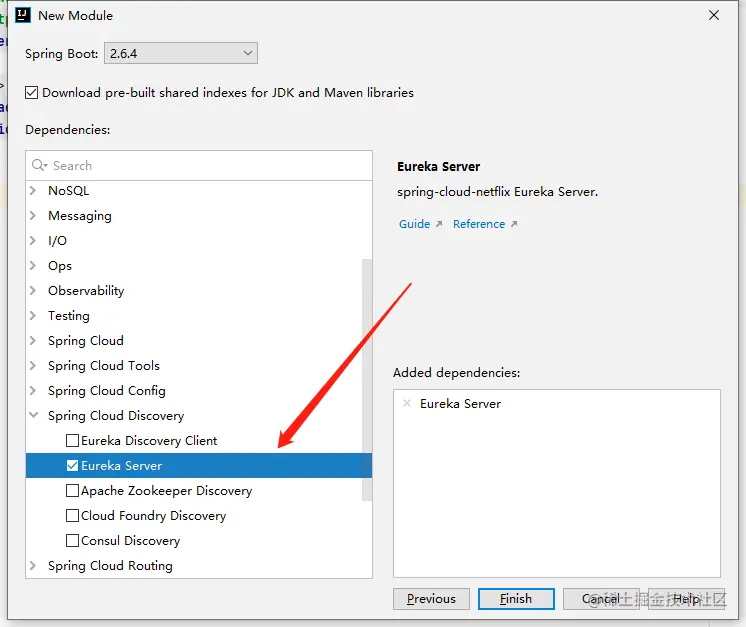Screen dimensions: 746x627
Task: Click the IntelliJ IDEA logo icon in the title bar
Action: click(x=22, y=15)
